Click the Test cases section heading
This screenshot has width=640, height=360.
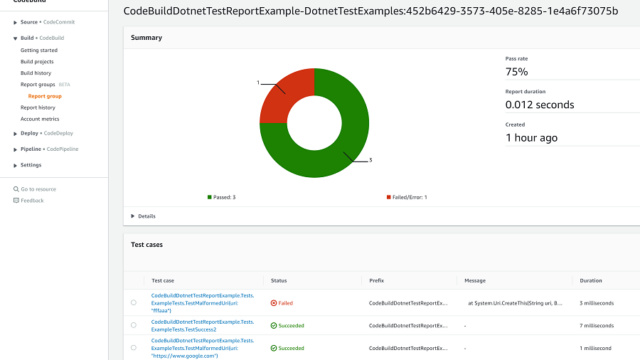click(x=147, y=244)
